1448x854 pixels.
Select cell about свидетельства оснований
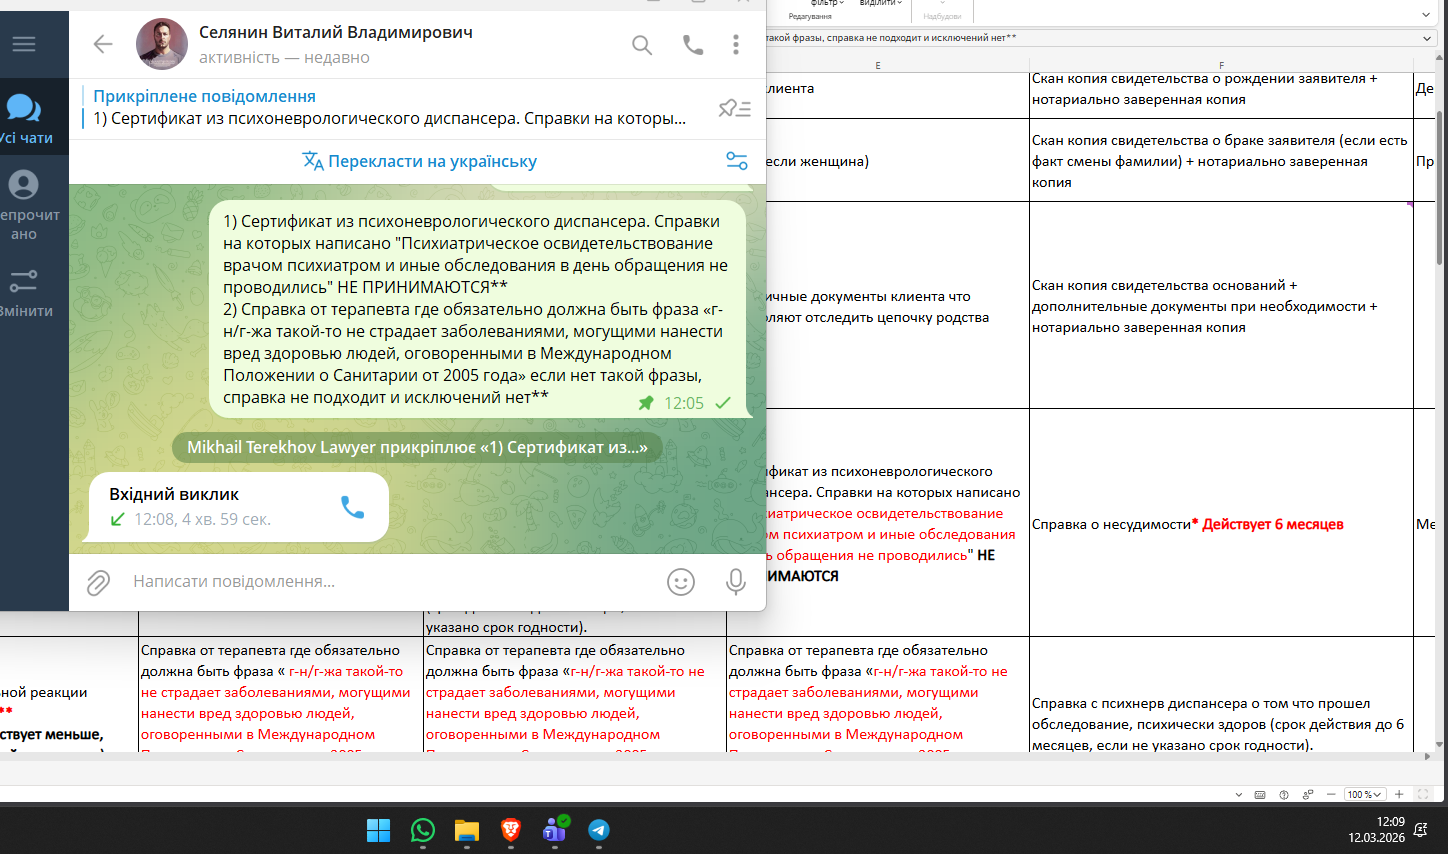point(1221,305)
